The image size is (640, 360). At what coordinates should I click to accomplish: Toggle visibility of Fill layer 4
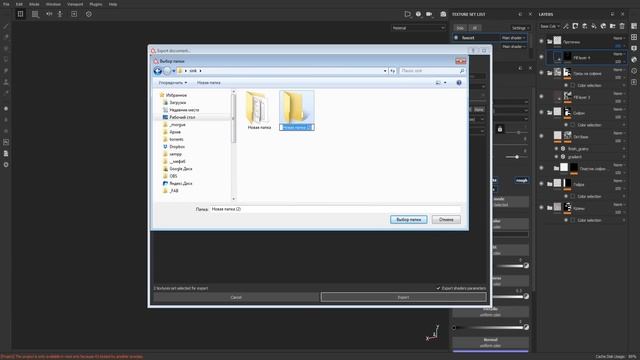point(542,57)
